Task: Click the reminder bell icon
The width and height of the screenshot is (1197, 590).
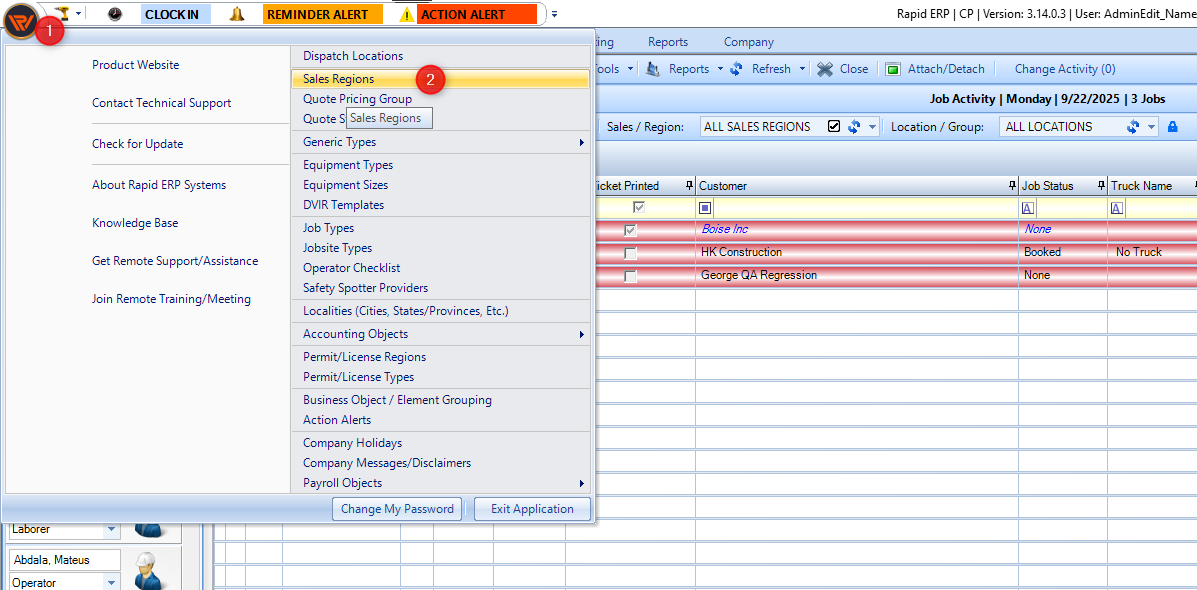Action: click(237, 14)
